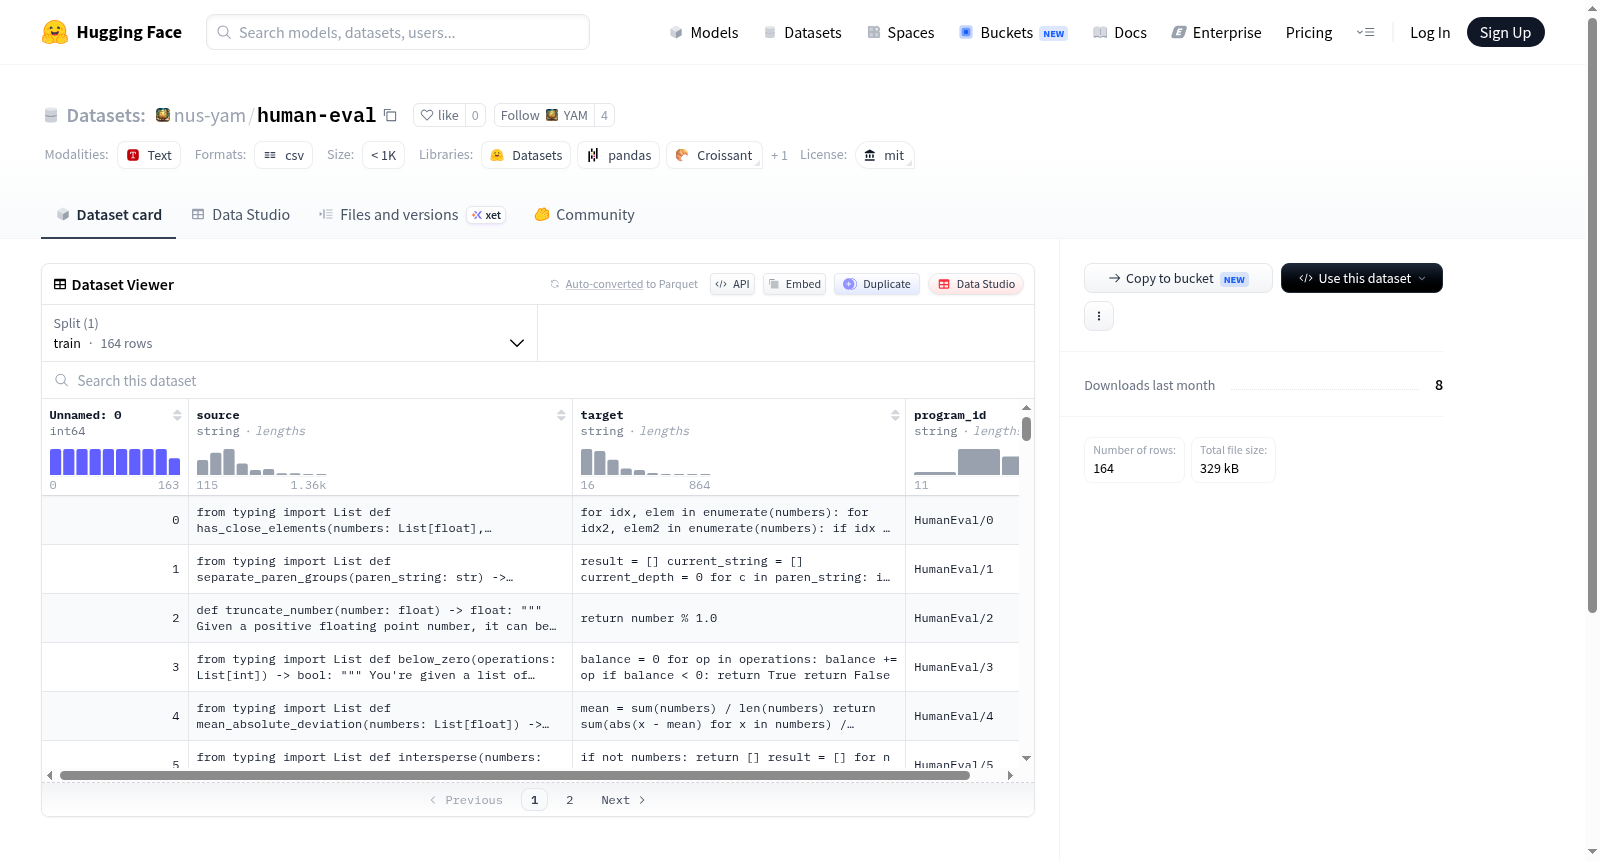Go to page 2 of results

pos(570,800)
